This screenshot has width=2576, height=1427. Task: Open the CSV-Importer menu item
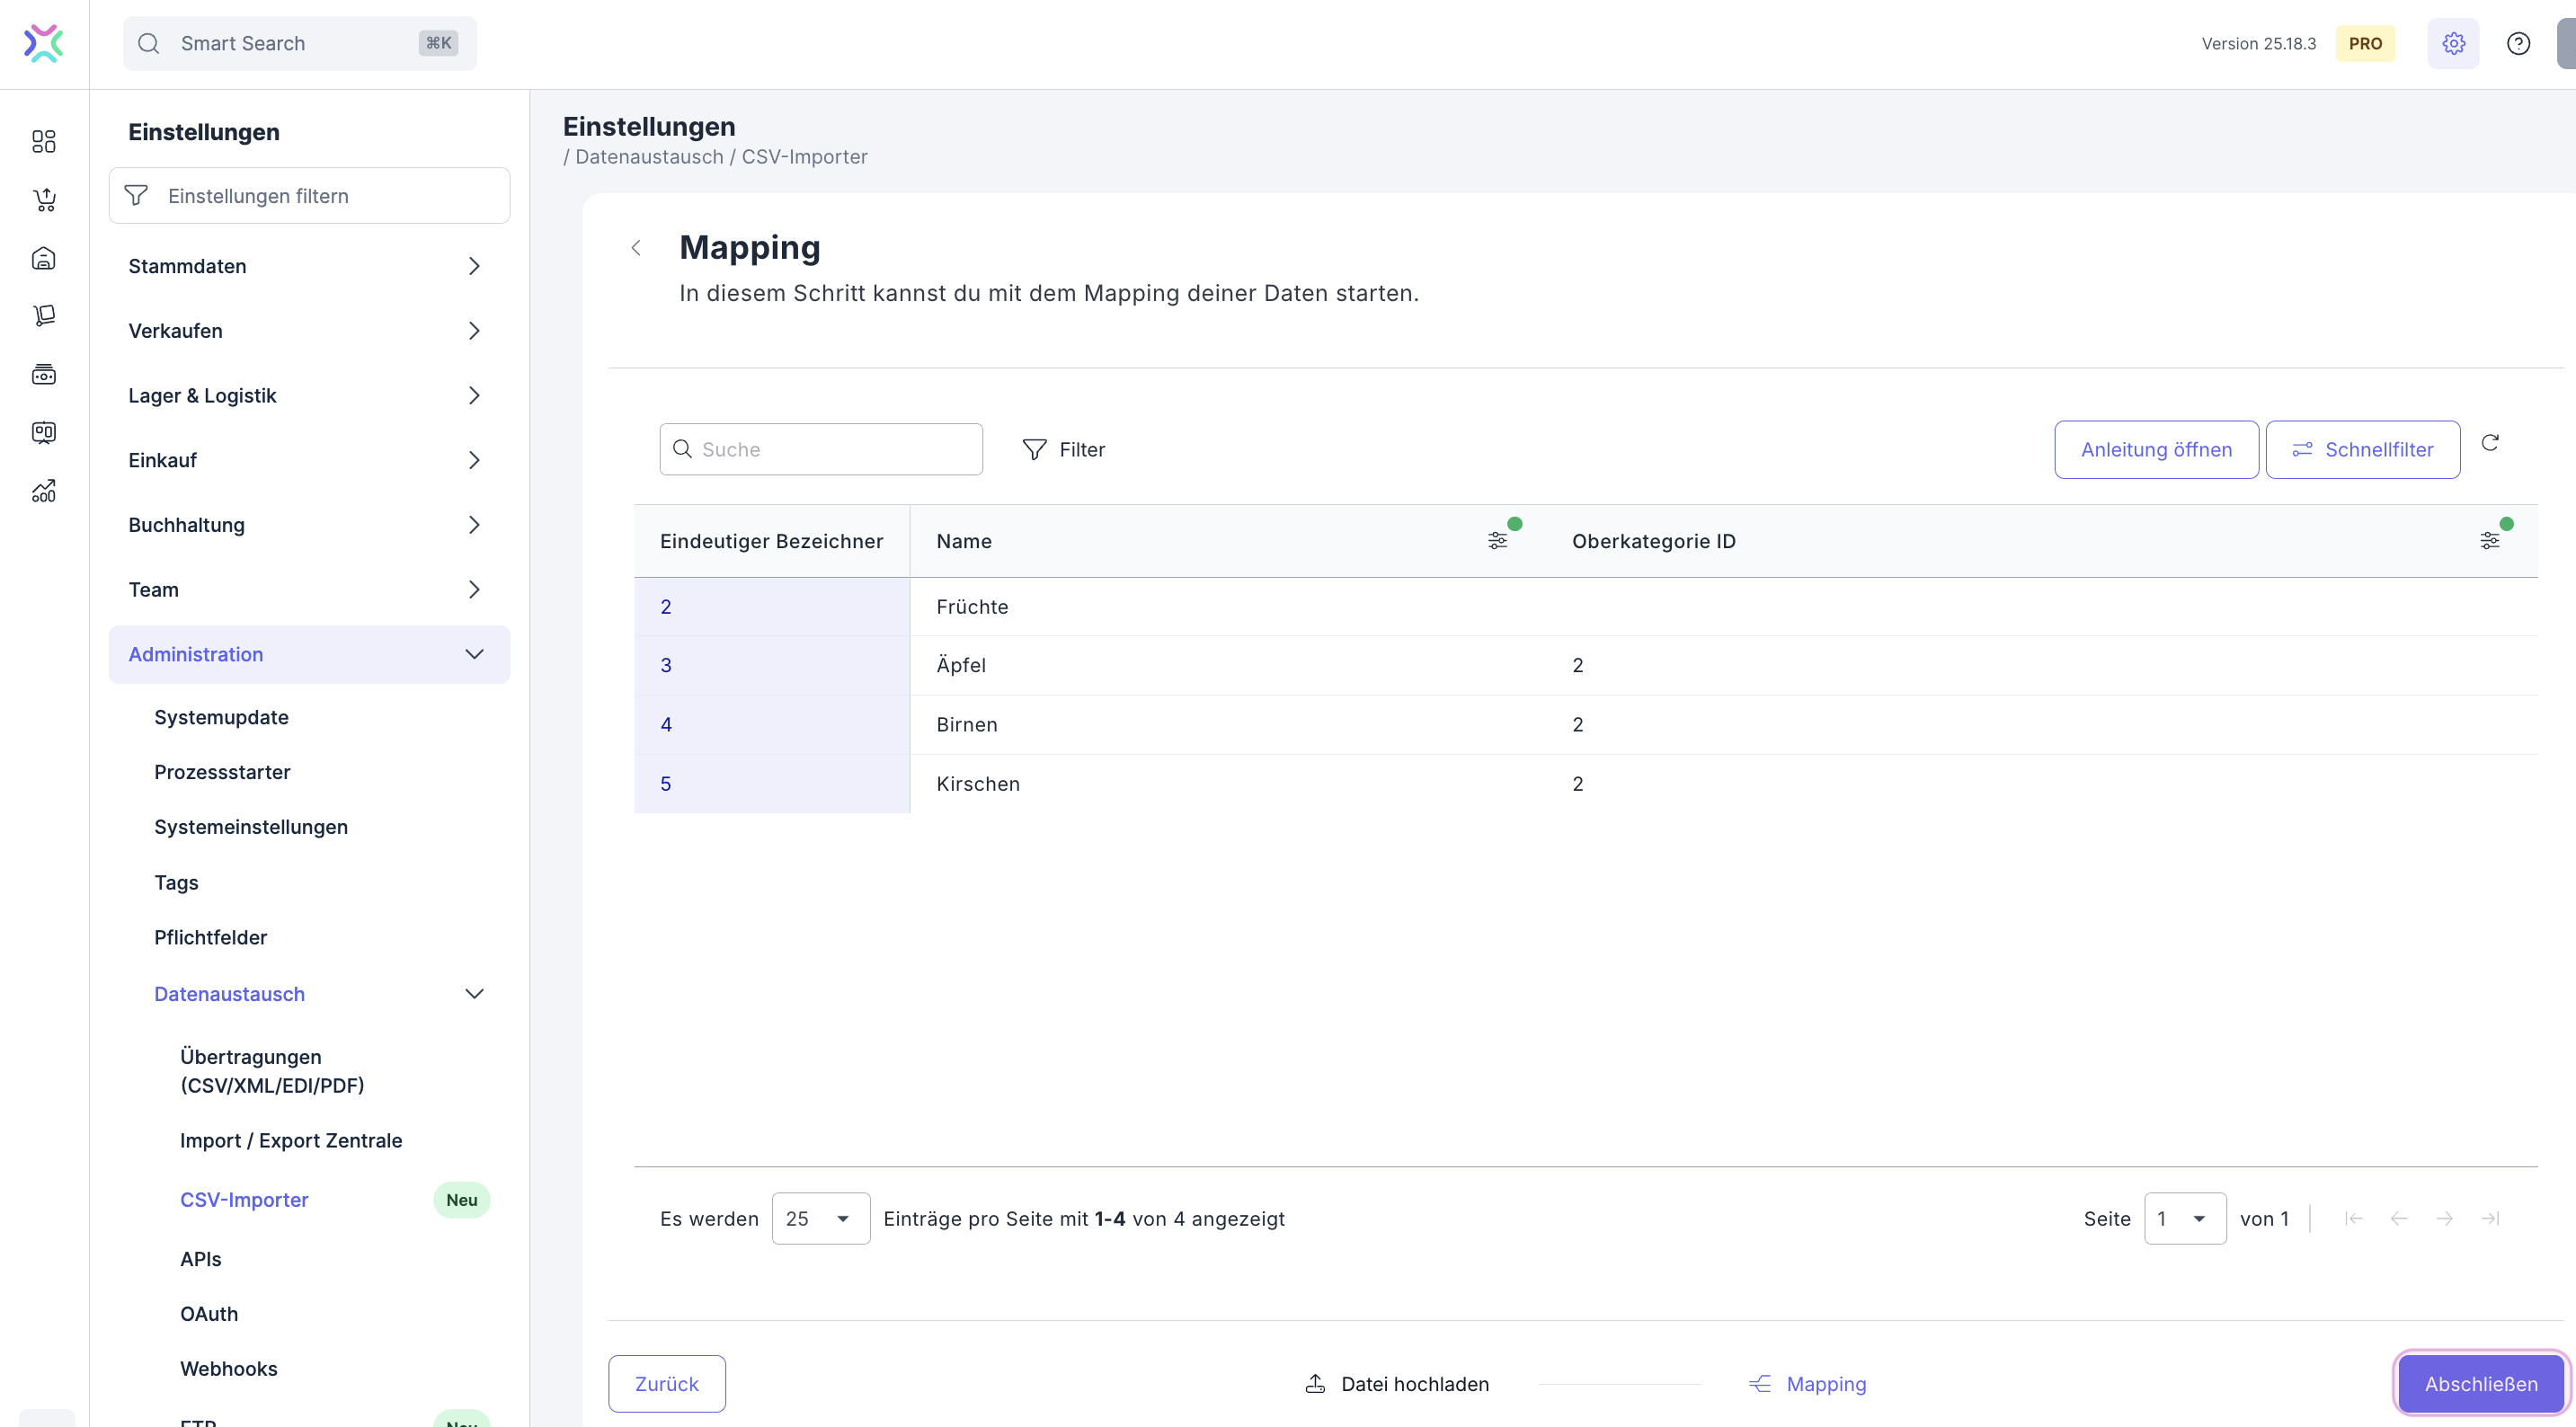[x=244, y=1199]
